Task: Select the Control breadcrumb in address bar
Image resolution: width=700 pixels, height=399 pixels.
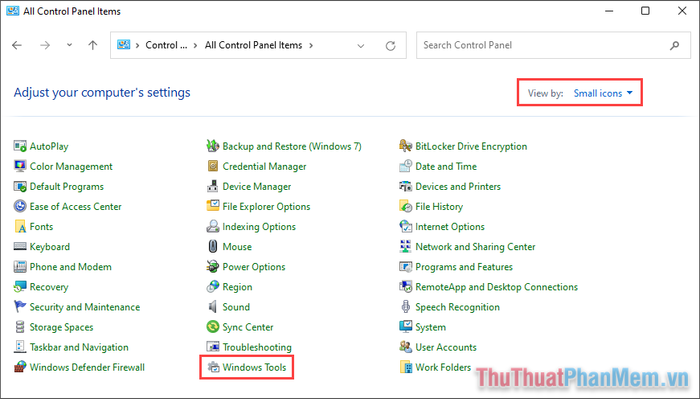Action: 166,45
